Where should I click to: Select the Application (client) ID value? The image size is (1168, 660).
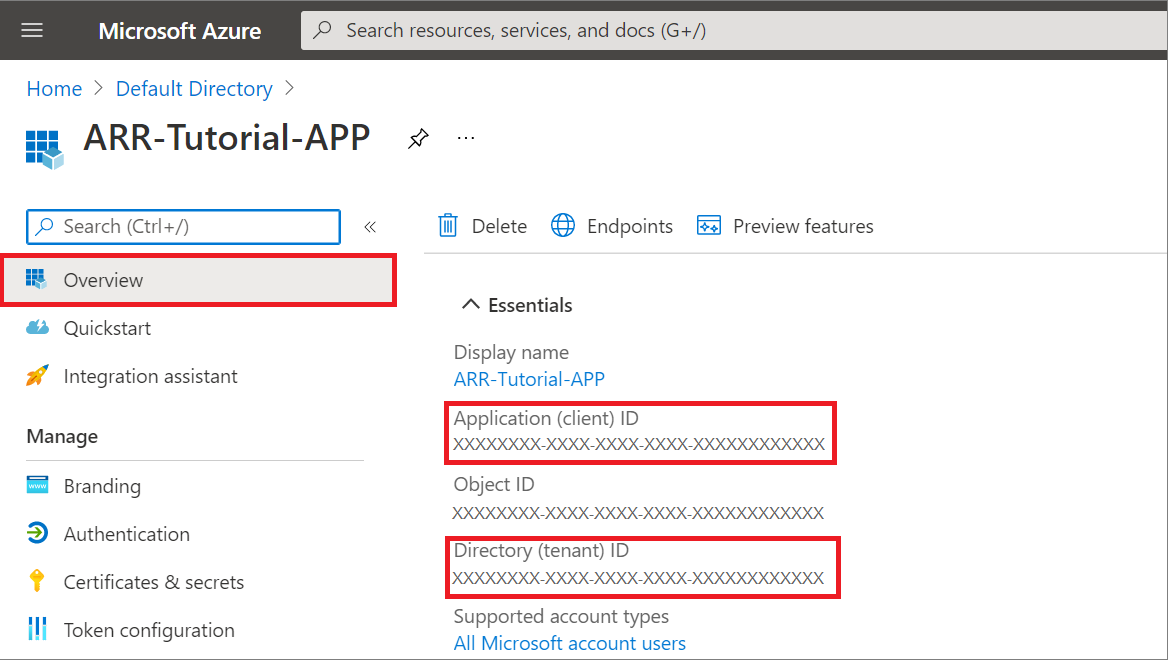(x=639, y=445)
